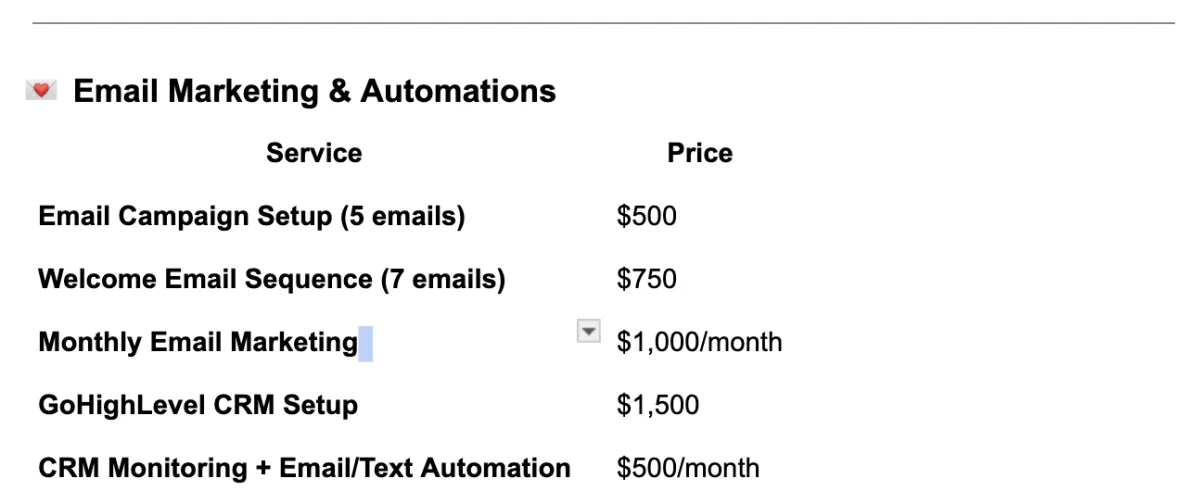Click the (5 emails) text
Image resolution: width=1200 pixels, height=504 pixels.
pyautogui.click(x=403, y=216)
